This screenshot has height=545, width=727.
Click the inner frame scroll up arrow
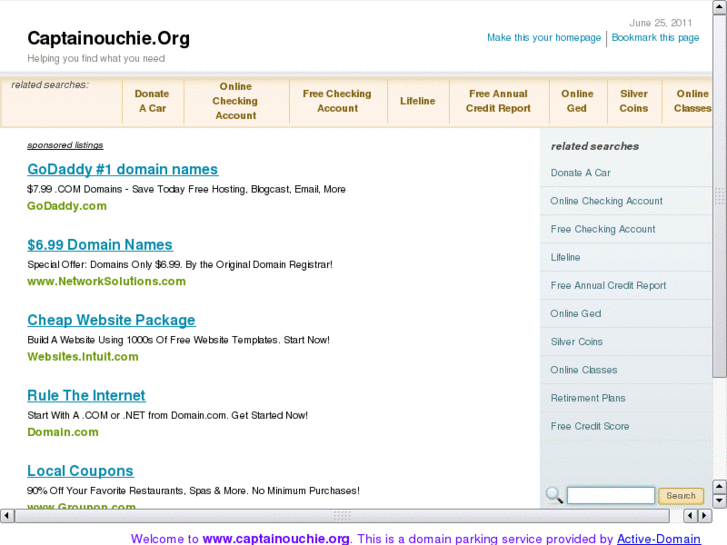pyautogui.click(x=720, y=486)
